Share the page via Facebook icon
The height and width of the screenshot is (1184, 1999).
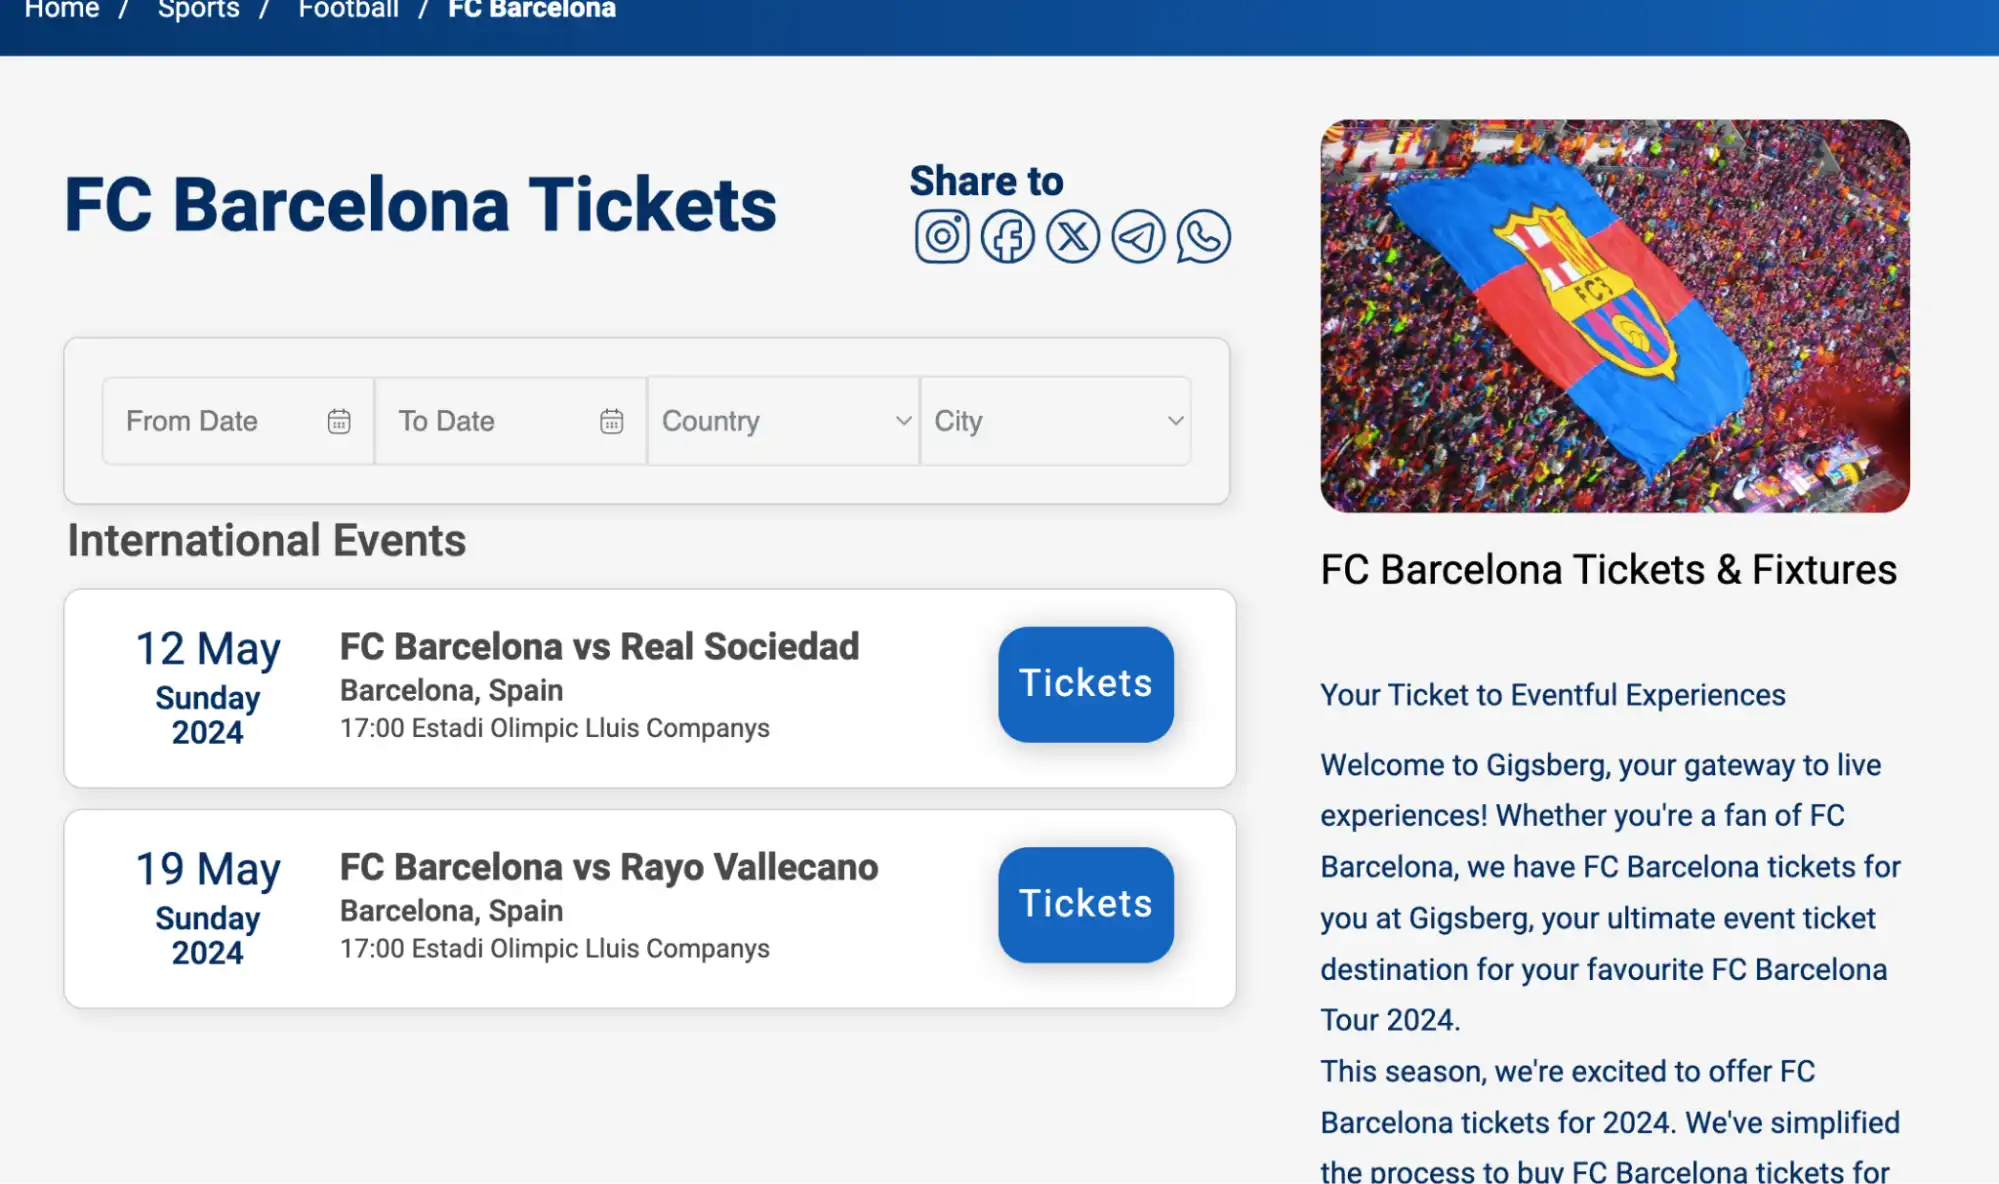(1007, 237)
